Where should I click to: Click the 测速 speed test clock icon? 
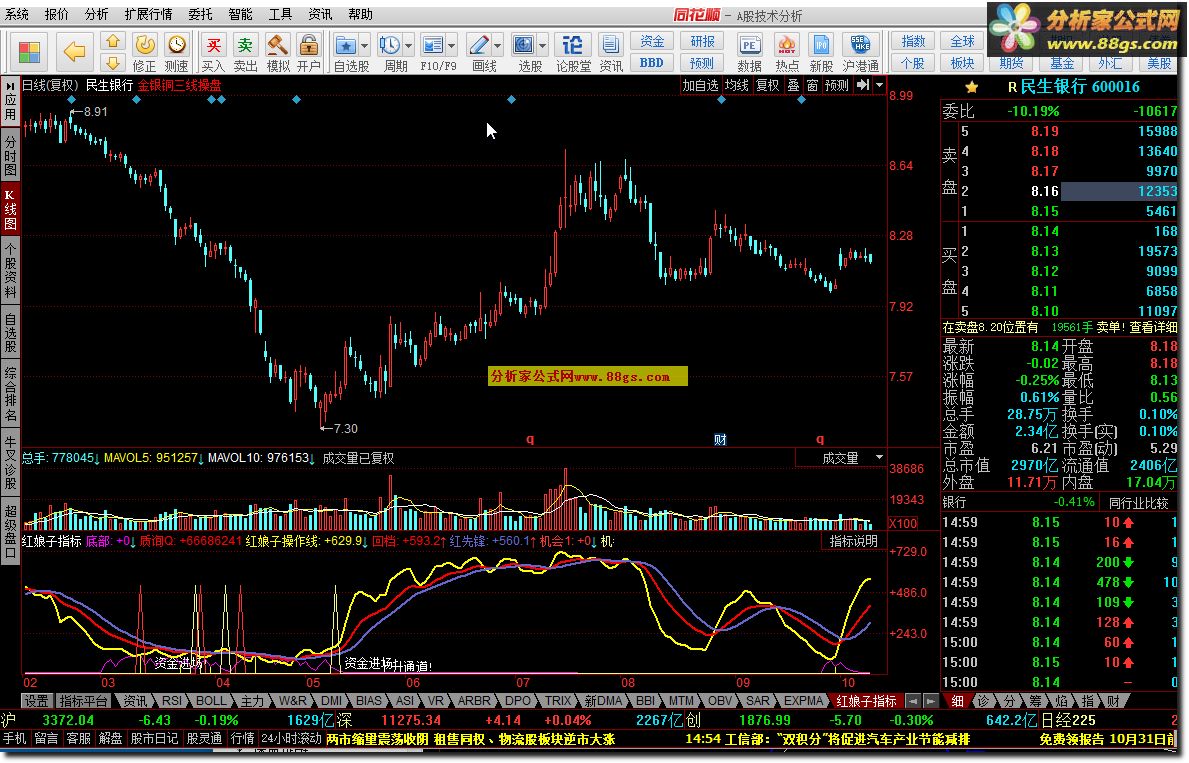[177, 52]
